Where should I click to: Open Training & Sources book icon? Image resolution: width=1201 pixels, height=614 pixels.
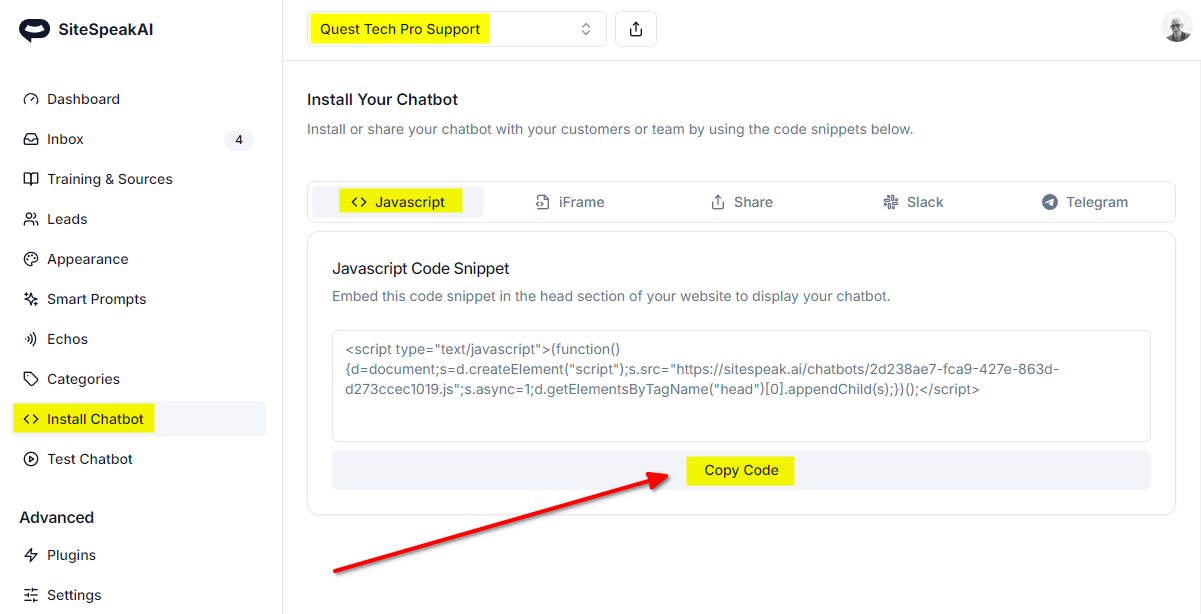31,179
